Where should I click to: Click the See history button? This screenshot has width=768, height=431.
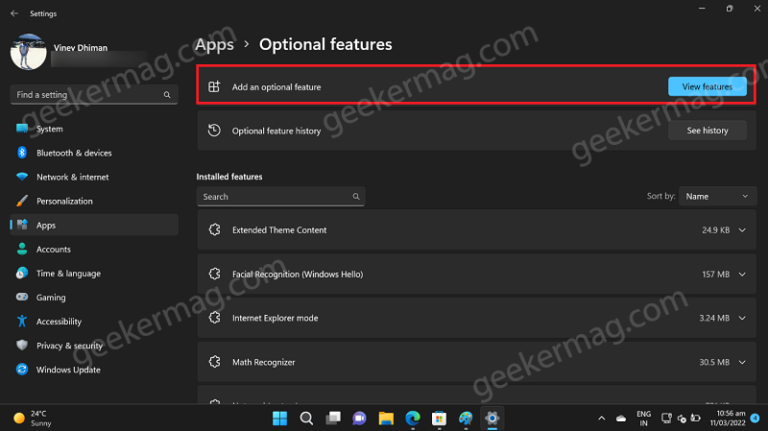[707, 130]
